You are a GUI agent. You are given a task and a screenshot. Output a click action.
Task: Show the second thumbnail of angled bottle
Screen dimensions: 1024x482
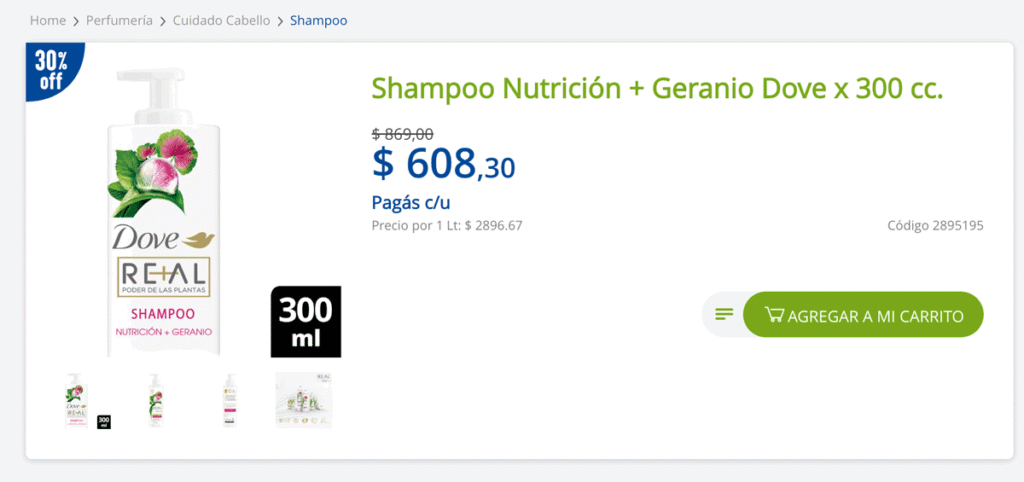tap(155, 400)
